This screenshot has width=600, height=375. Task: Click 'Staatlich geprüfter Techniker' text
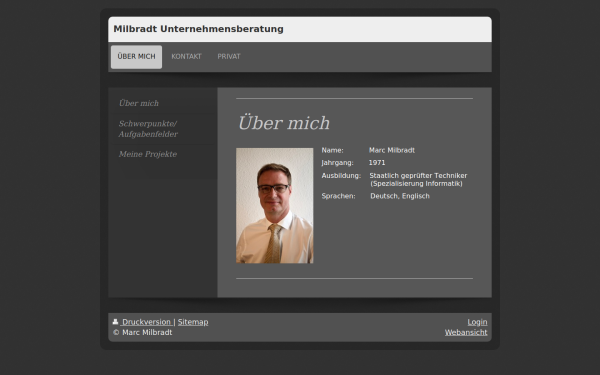click(x=418, y=176)
